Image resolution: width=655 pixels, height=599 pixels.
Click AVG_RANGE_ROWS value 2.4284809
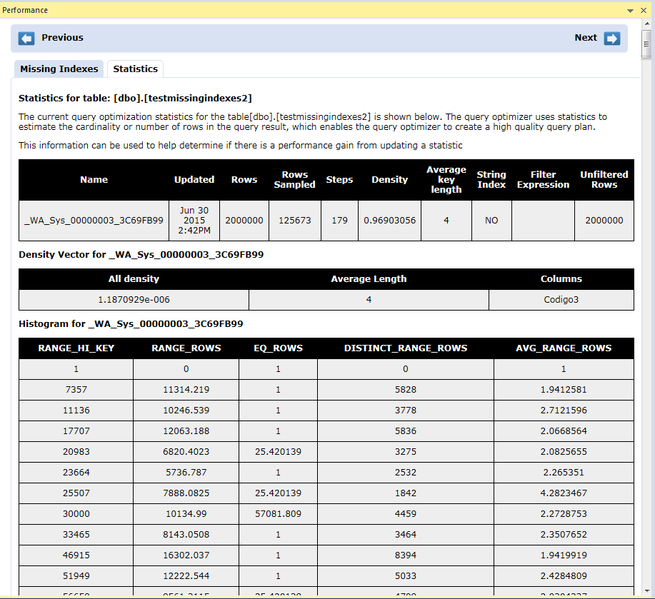point(564,576)
